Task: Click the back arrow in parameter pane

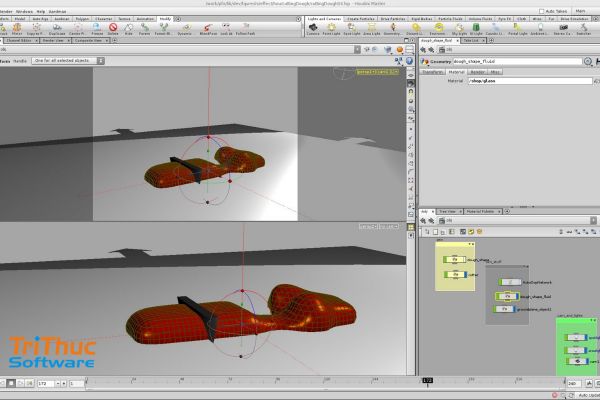Action: tap(423, 50)
